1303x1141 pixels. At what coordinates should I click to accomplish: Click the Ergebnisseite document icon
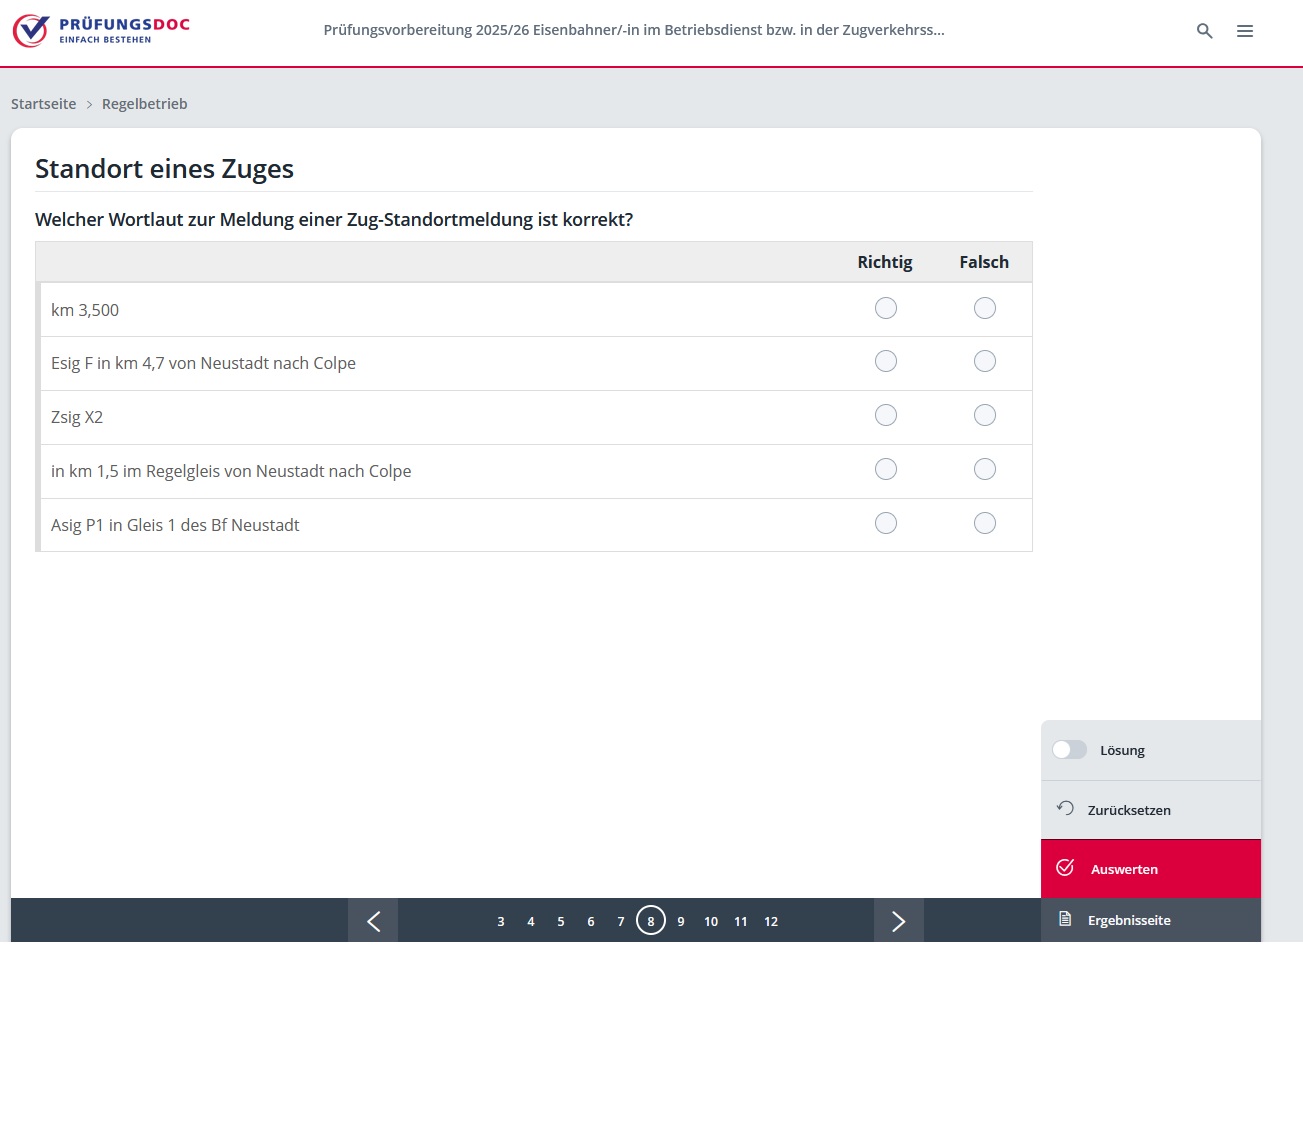coord(1065,919)
